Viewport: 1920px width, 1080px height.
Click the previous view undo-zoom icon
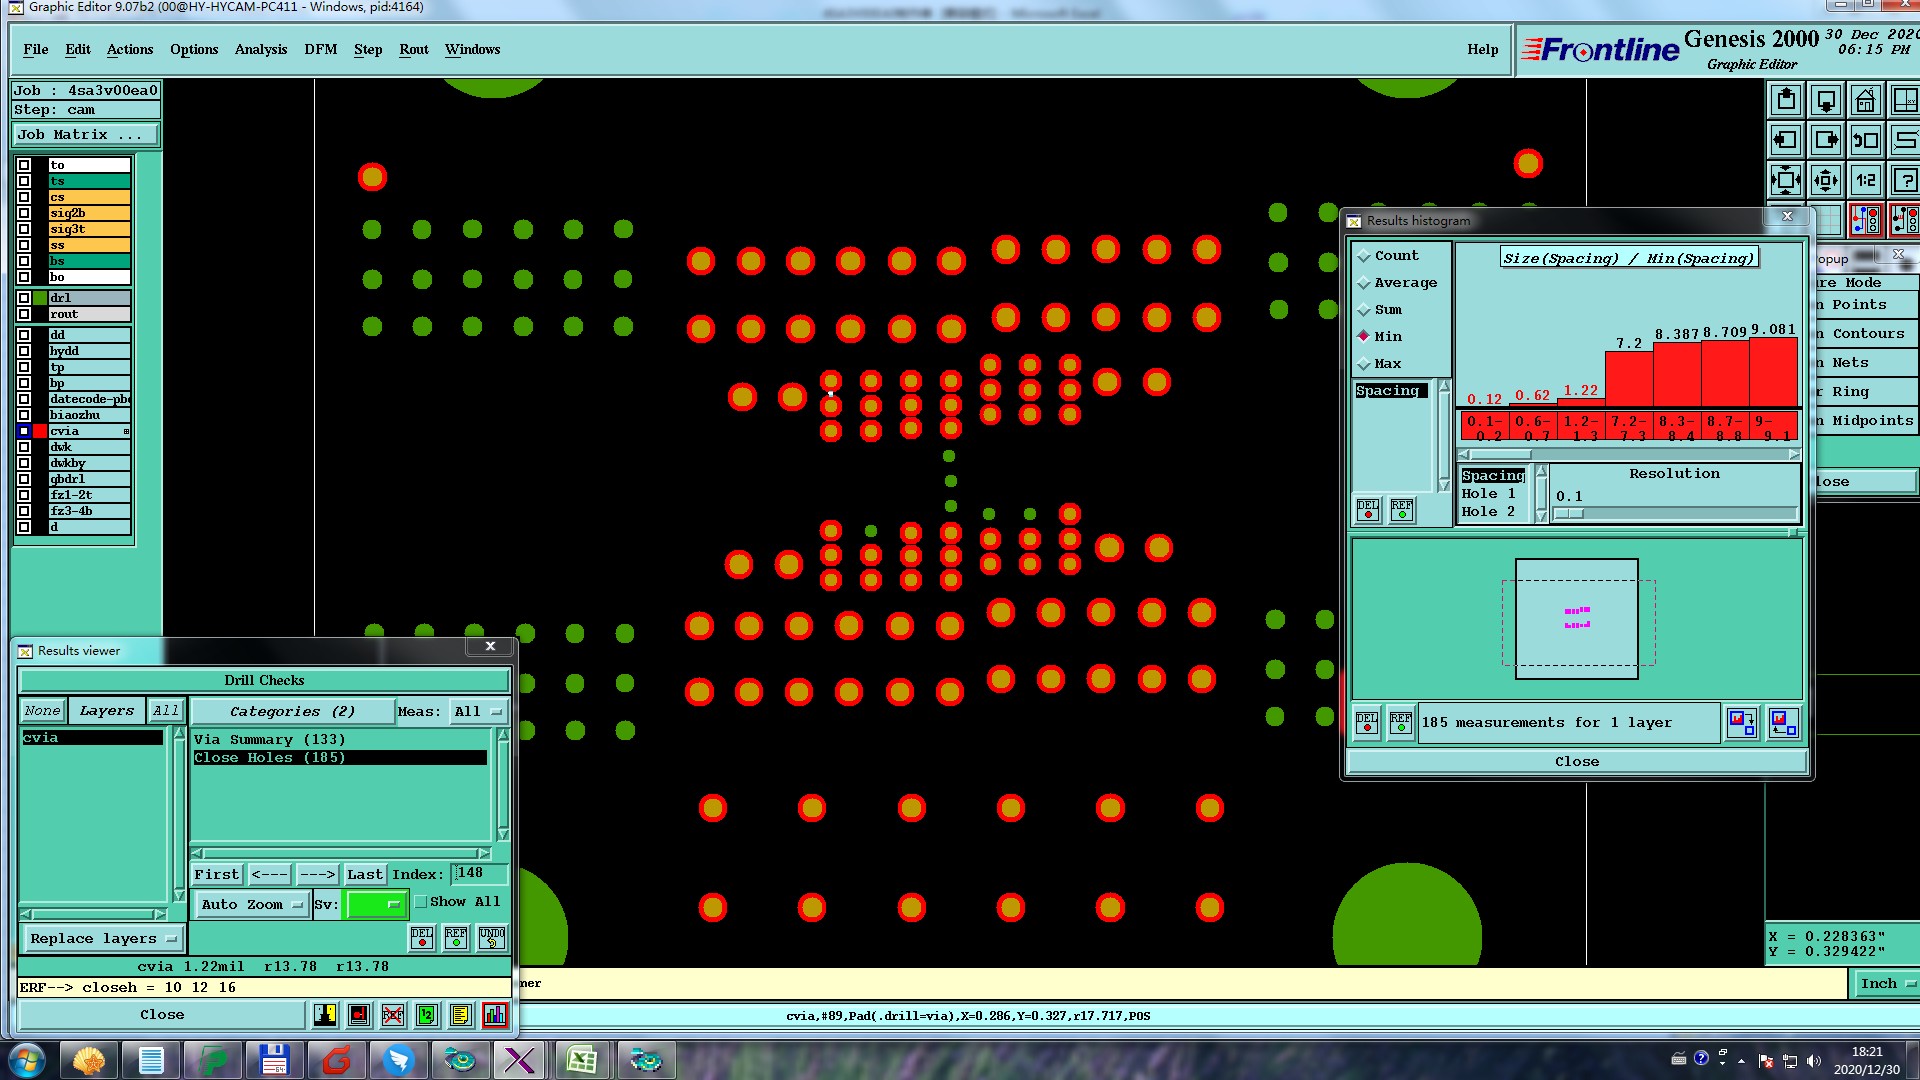point(1865,141)
